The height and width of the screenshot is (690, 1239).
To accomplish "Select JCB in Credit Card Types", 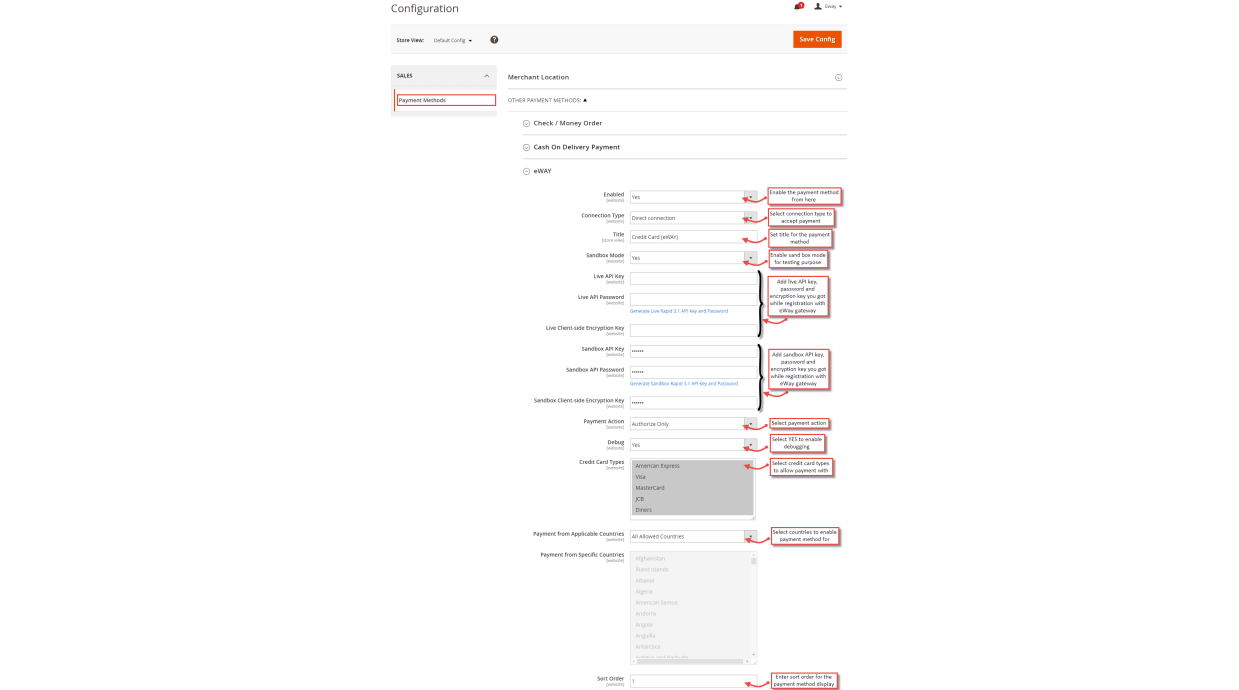I will [x=692, y=499].
